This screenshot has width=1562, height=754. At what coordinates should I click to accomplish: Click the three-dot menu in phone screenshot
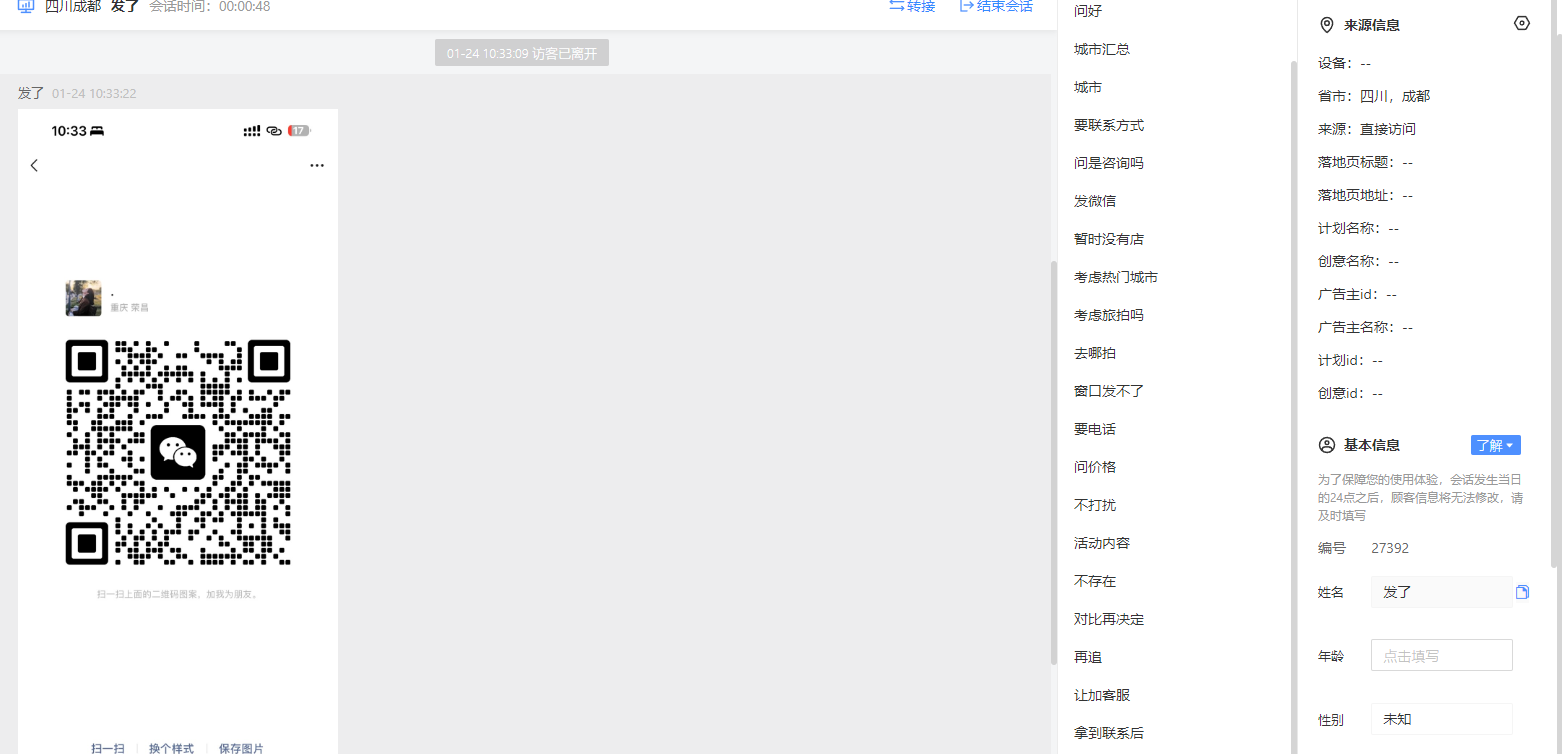coord(317,165)
